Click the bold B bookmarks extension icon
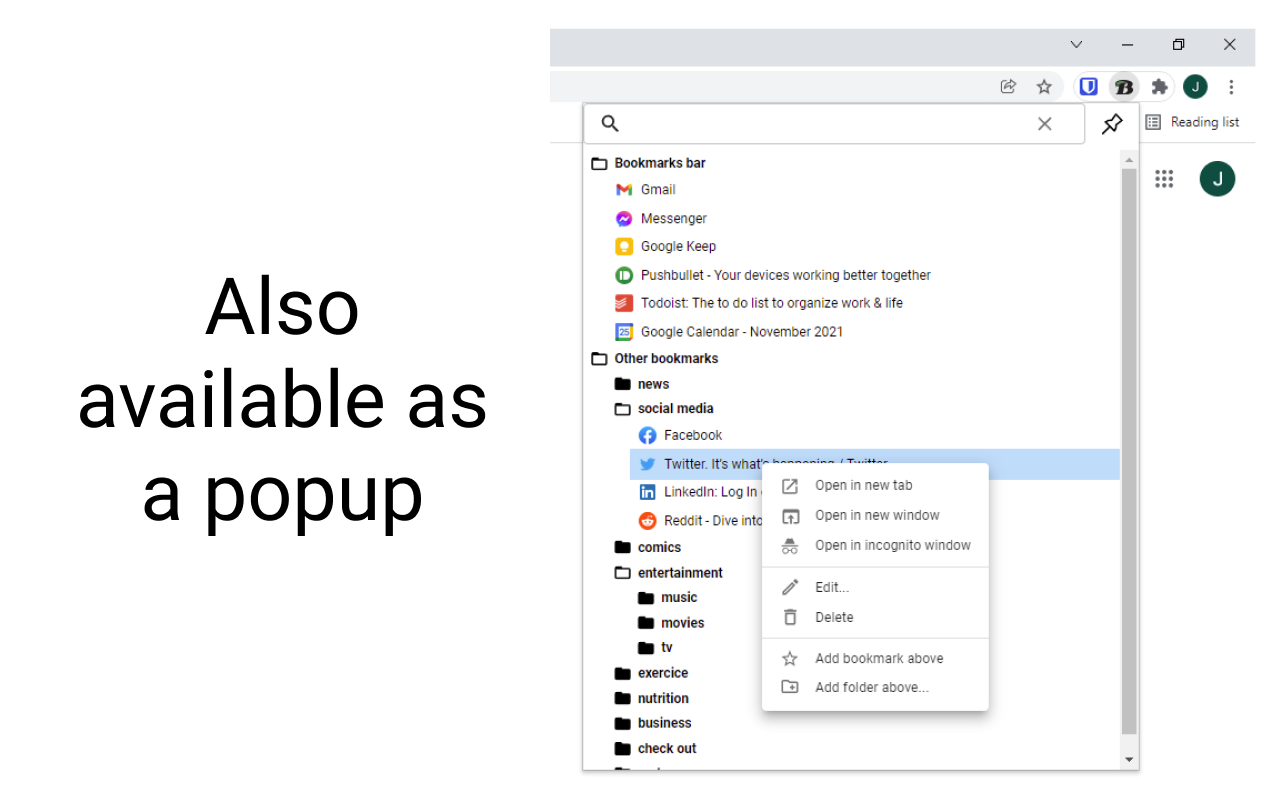This screenshot has width=1280, height=800. pyautogui.click(x=1124, y=87)
